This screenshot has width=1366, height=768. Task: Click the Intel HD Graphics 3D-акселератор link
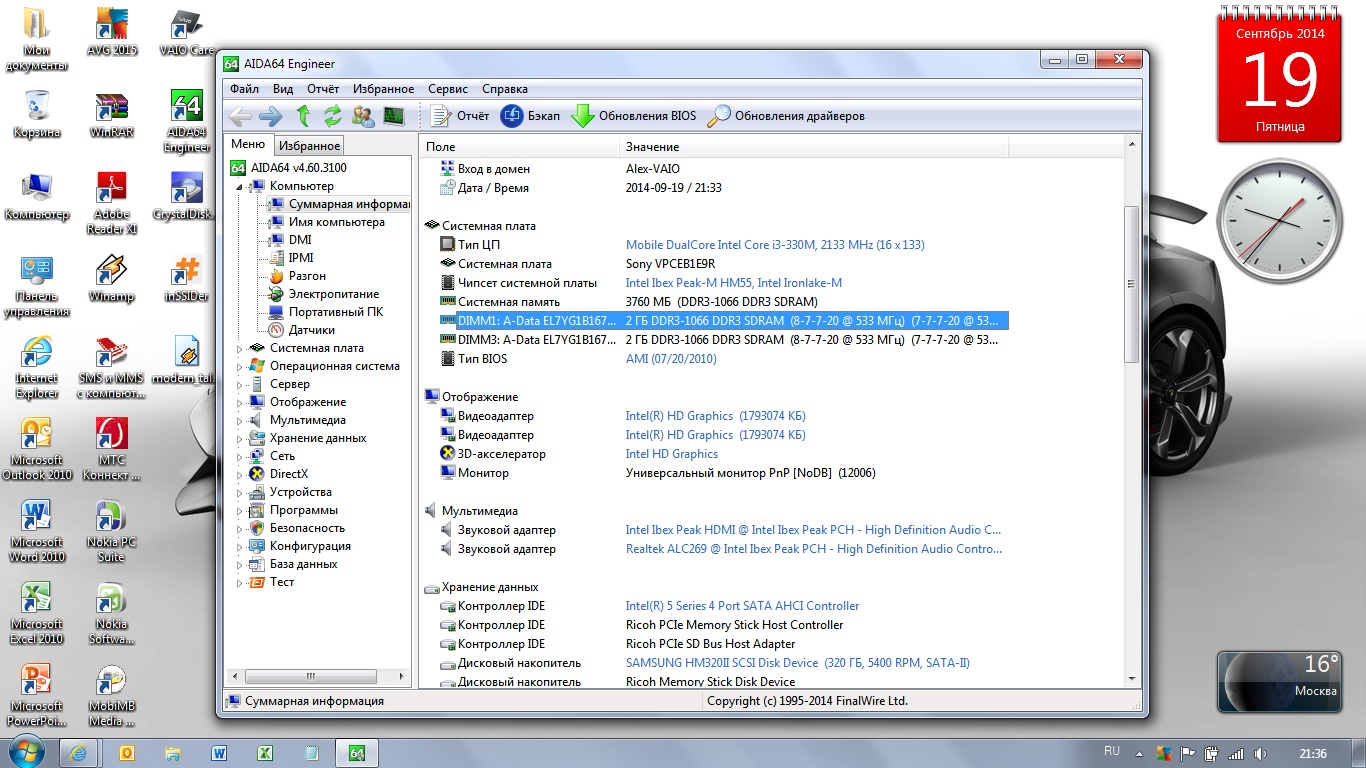point(671,454)
